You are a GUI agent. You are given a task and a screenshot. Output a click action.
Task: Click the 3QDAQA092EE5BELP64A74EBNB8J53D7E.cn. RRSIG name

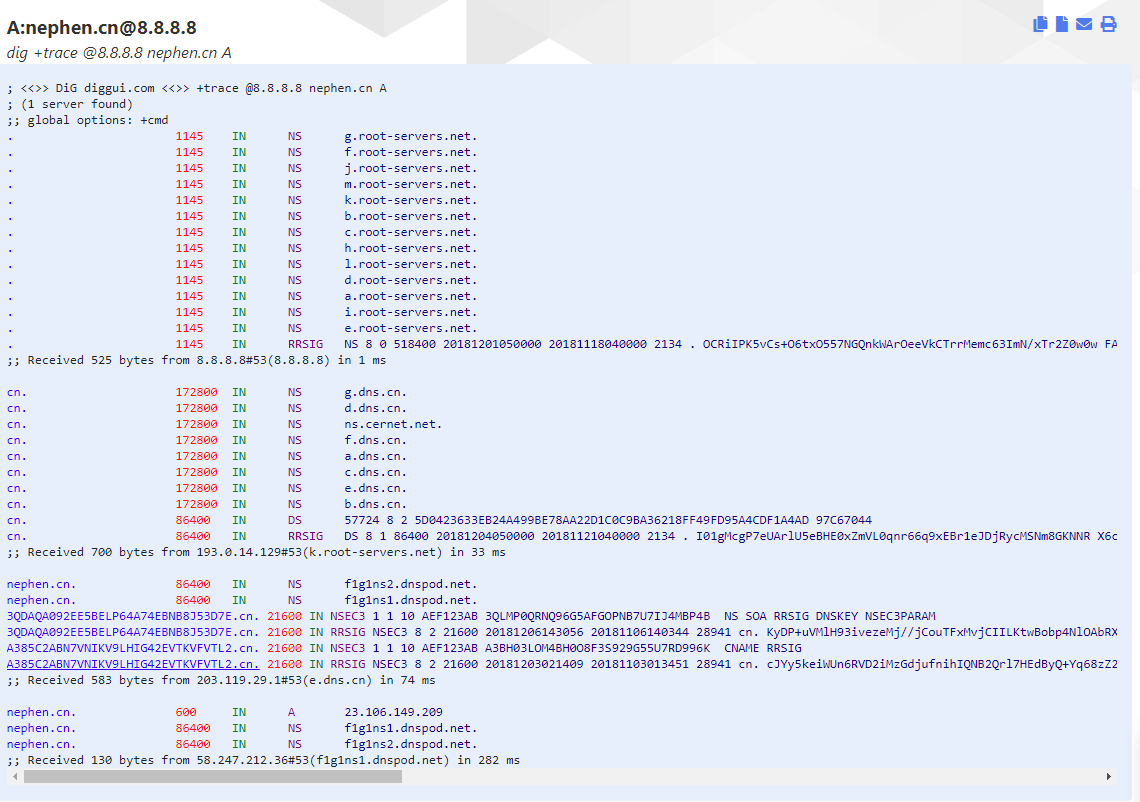pyautogui.click(x=133, y=632)
